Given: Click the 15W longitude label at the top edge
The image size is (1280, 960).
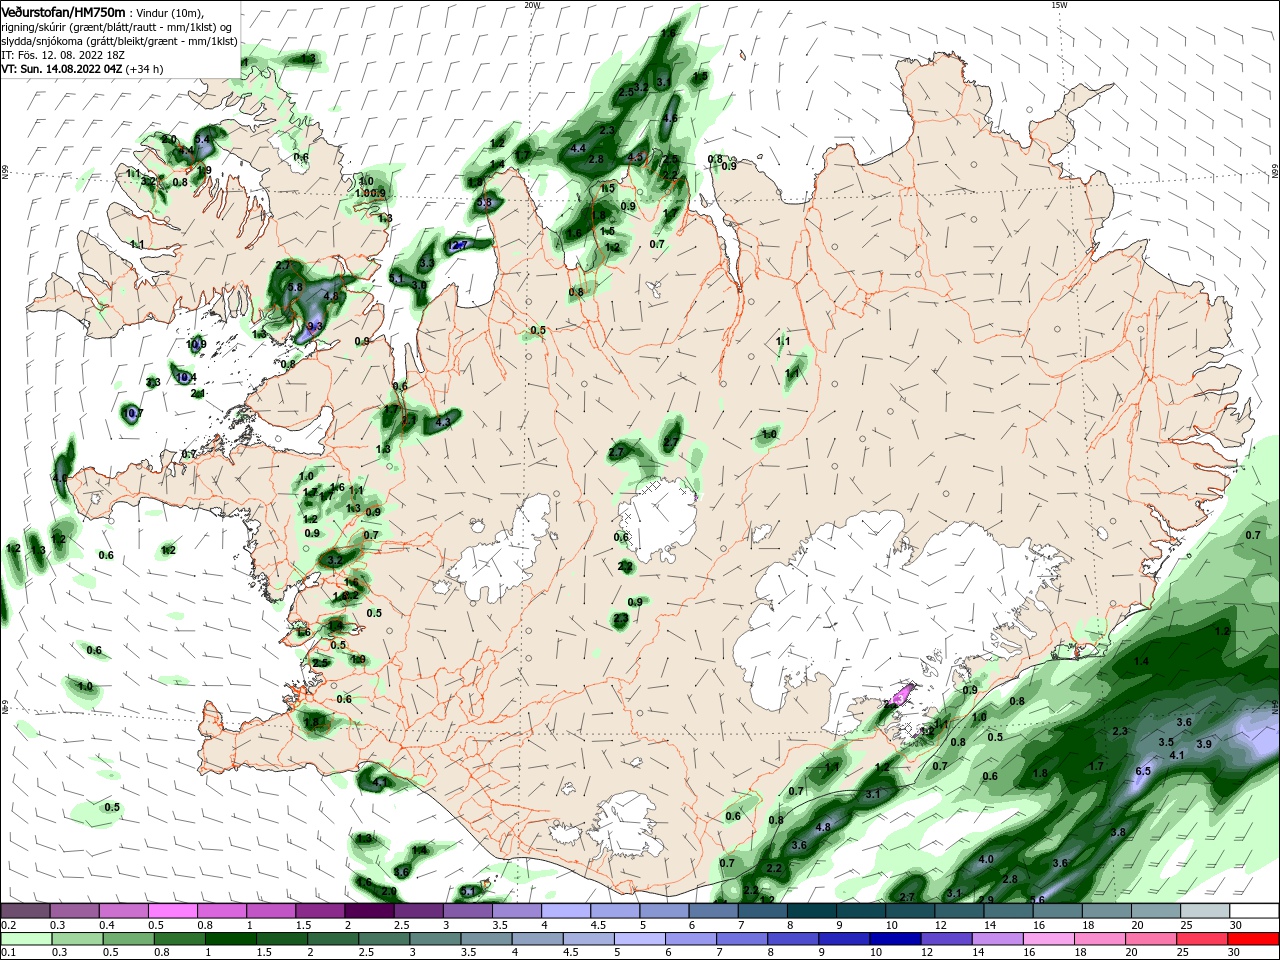Looking at the screenshot, I should [1058, 4].
